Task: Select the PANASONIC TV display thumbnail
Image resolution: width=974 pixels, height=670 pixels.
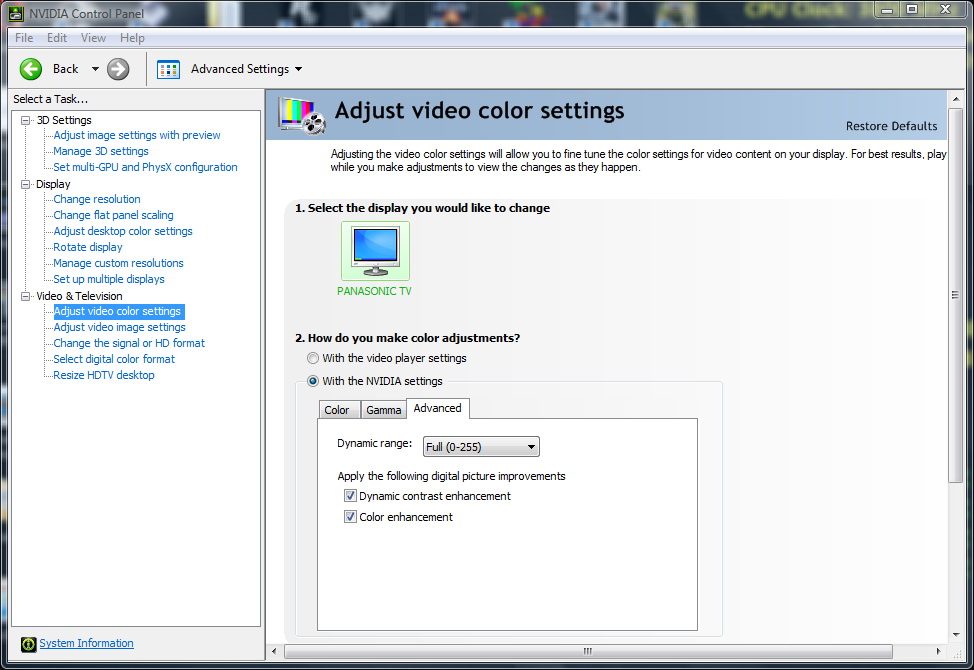Action: pos(375,251)
